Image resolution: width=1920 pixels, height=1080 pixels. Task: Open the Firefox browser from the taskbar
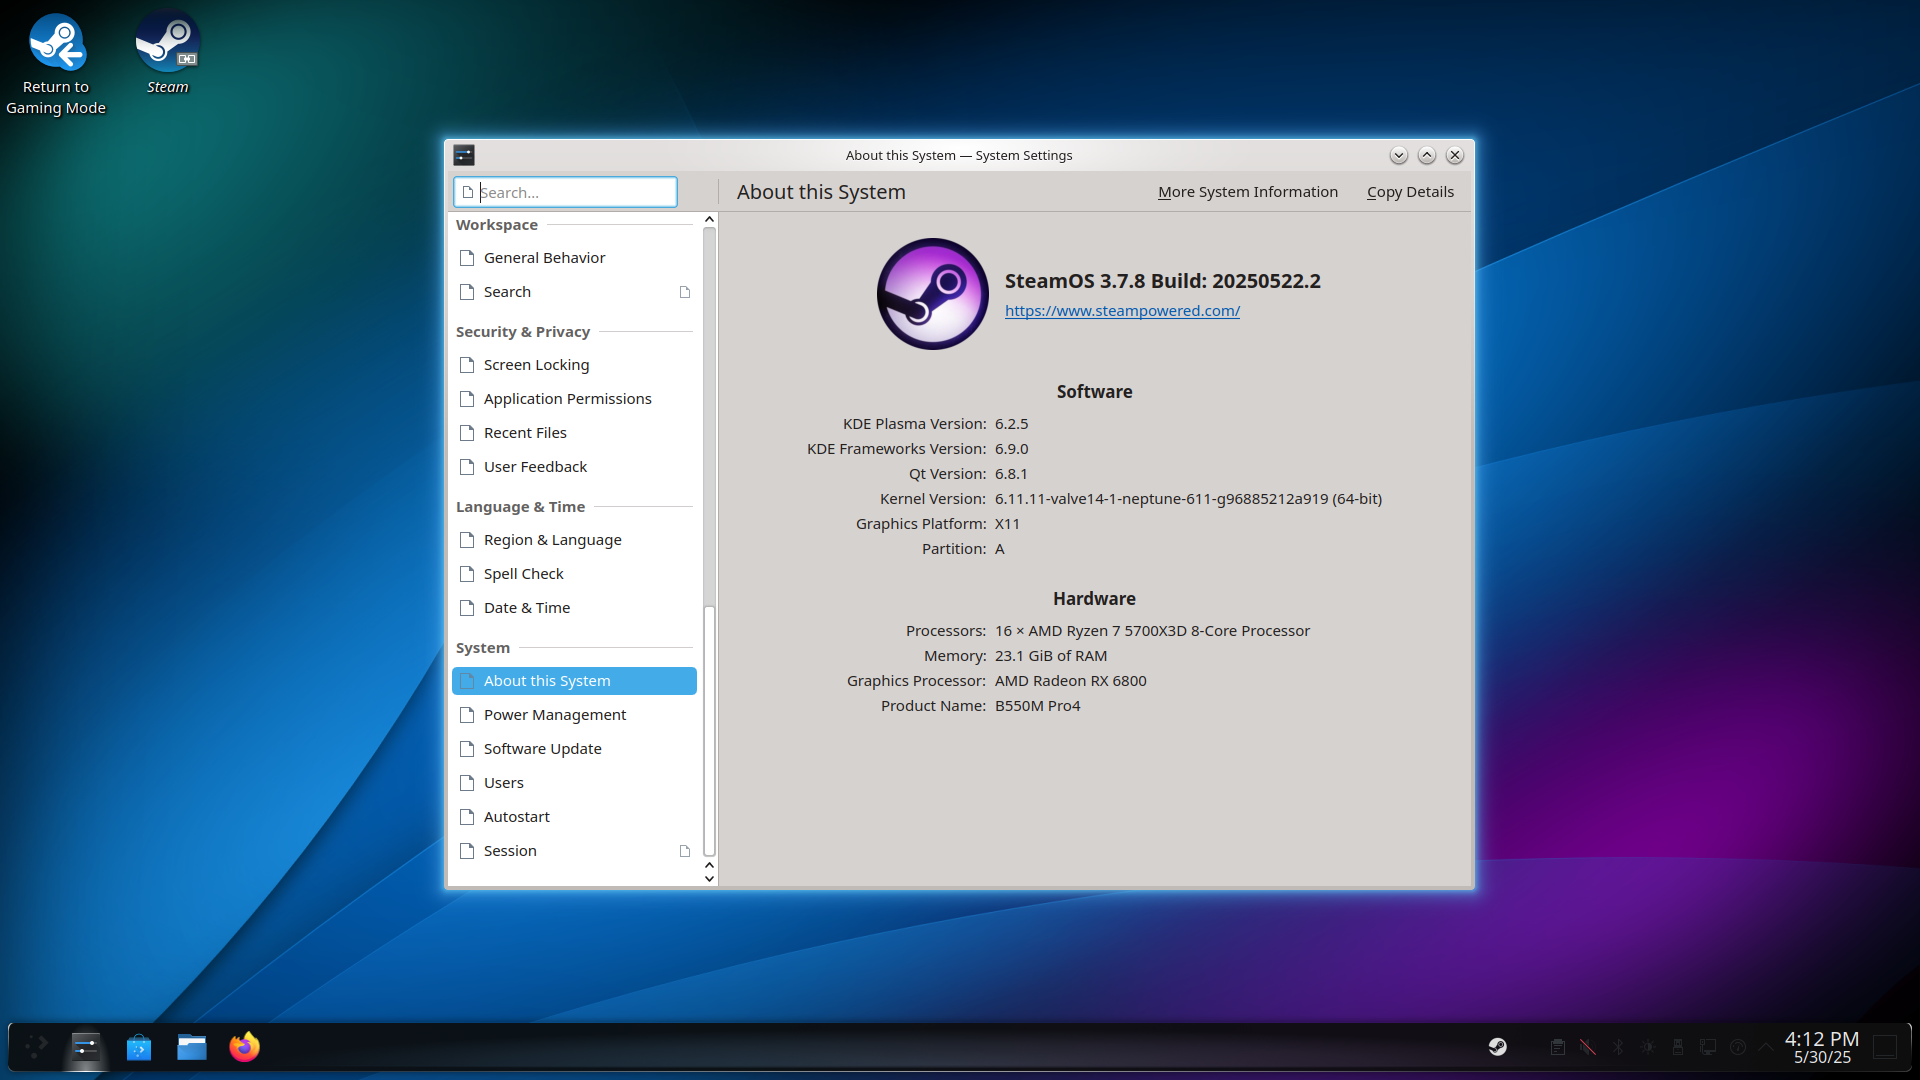pos(244,1047)
